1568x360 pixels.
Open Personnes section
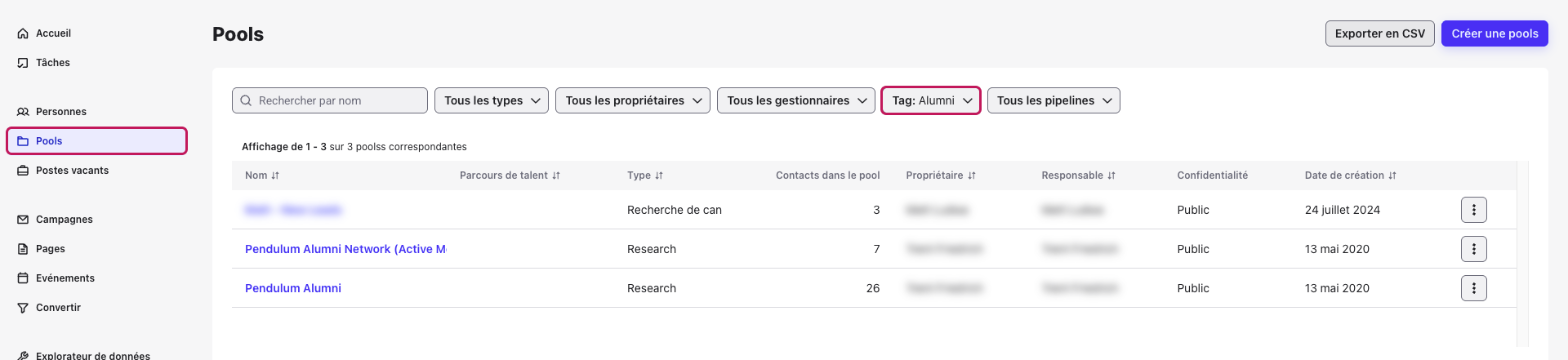pos(61,111)
